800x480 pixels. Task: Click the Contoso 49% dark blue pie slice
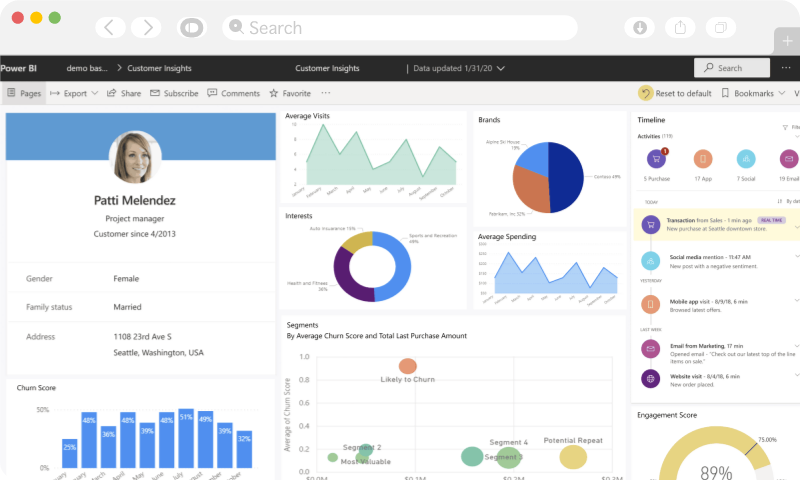567,176
